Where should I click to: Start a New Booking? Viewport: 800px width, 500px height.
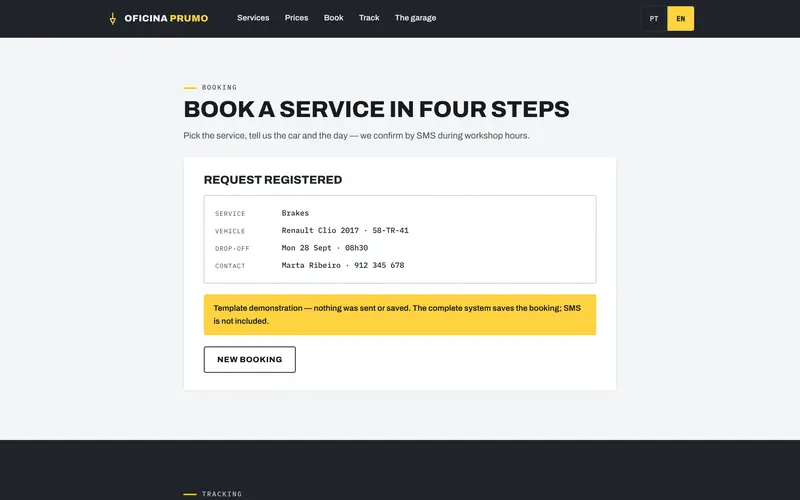click(x=249, y=360)
